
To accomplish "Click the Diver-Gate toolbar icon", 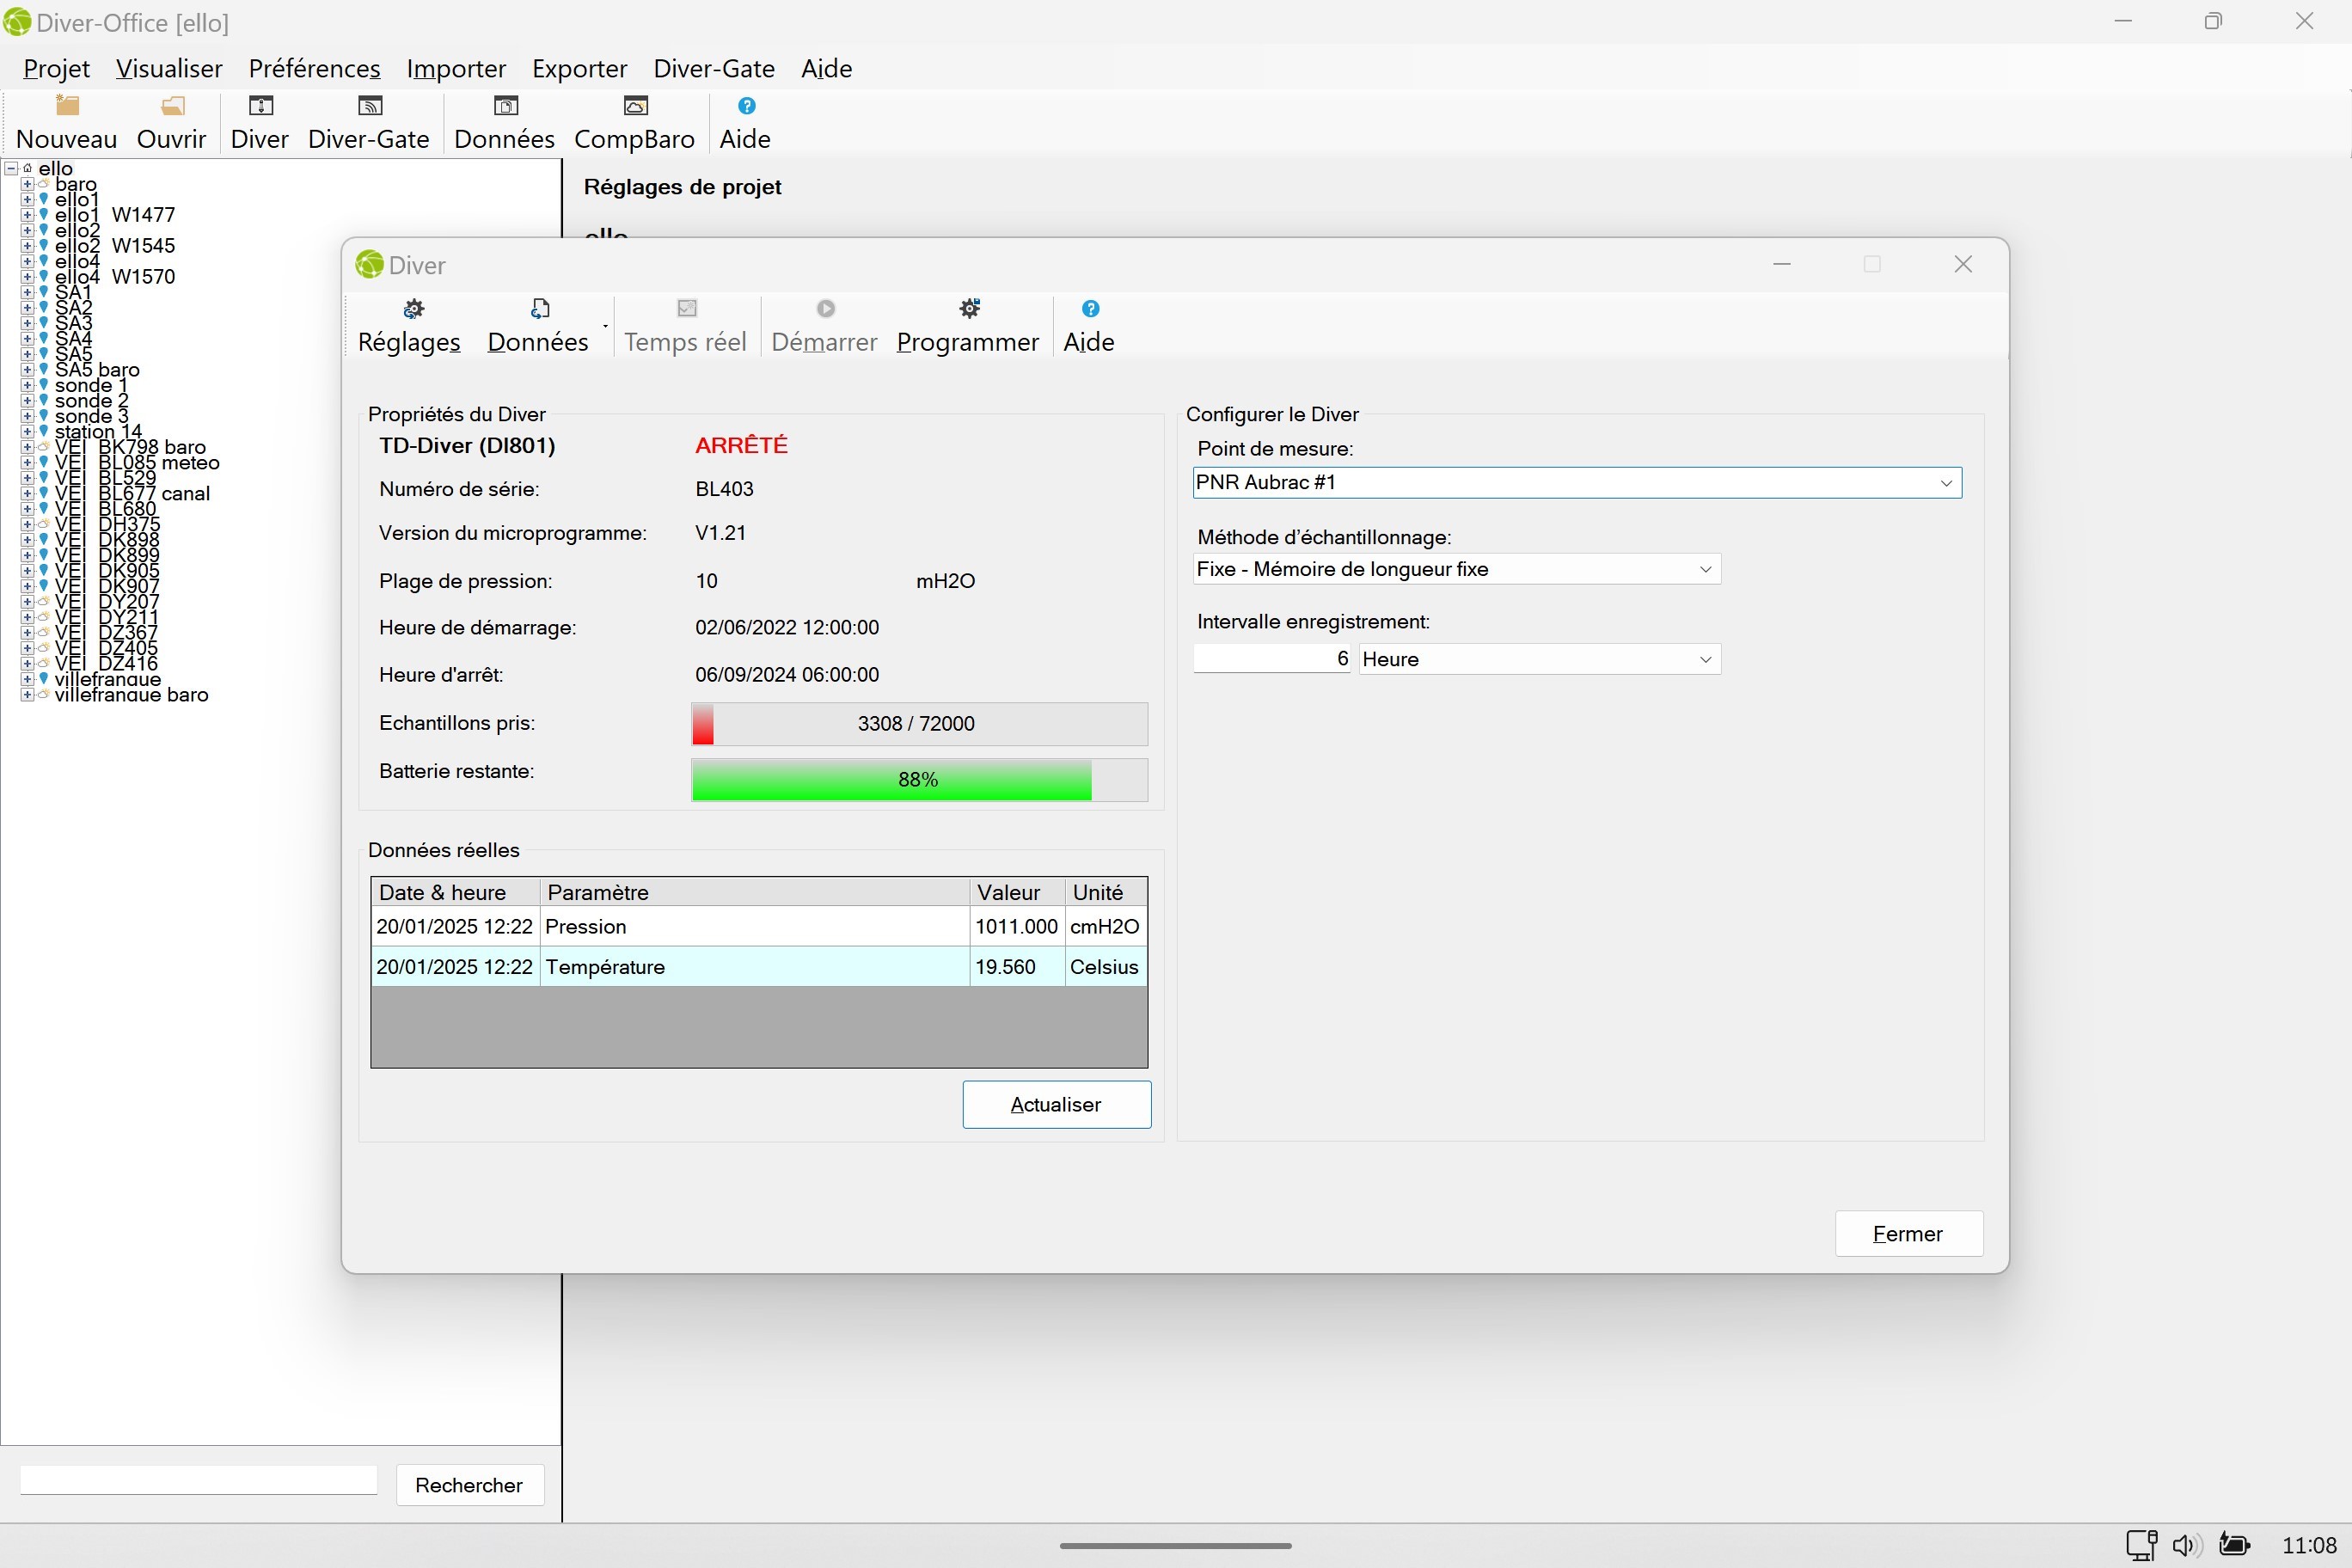I will tap(368, 122).
